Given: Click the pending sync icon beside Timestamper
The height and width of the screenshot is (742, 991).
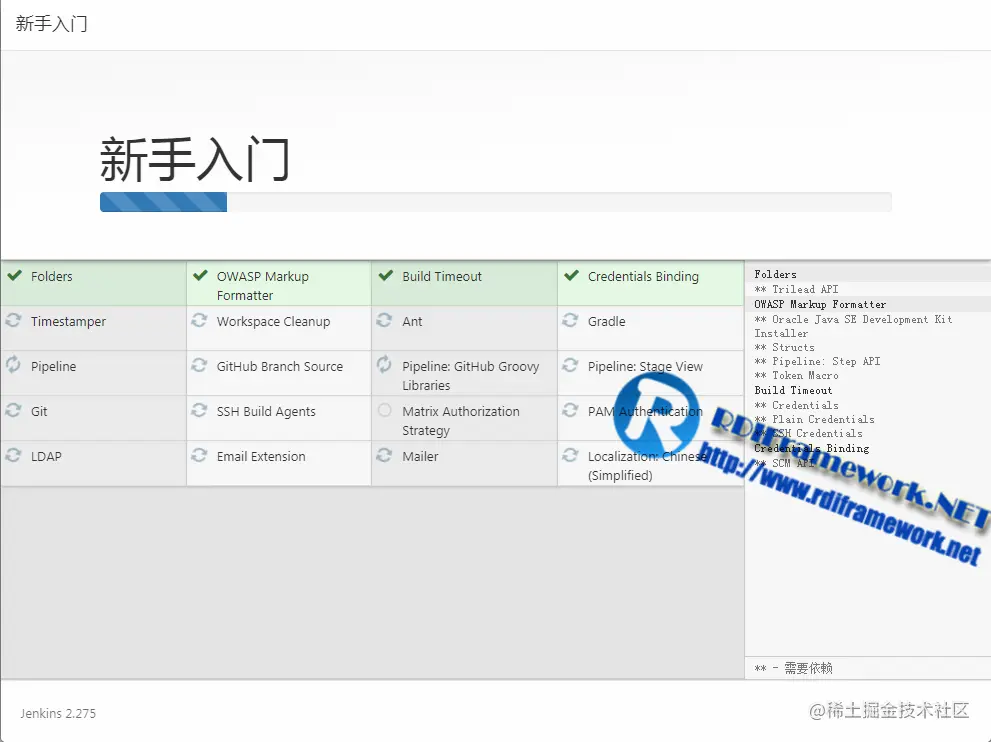Looking at the screenshot, I should coord(13,320).
